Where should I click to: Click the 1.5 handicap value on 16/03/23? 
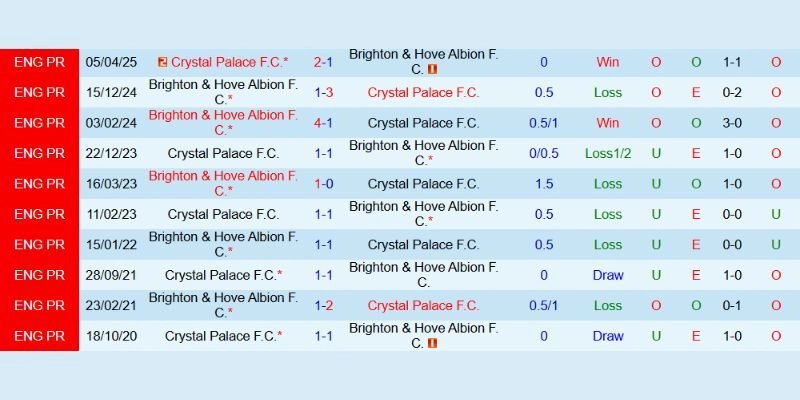[x=544, y=184]
